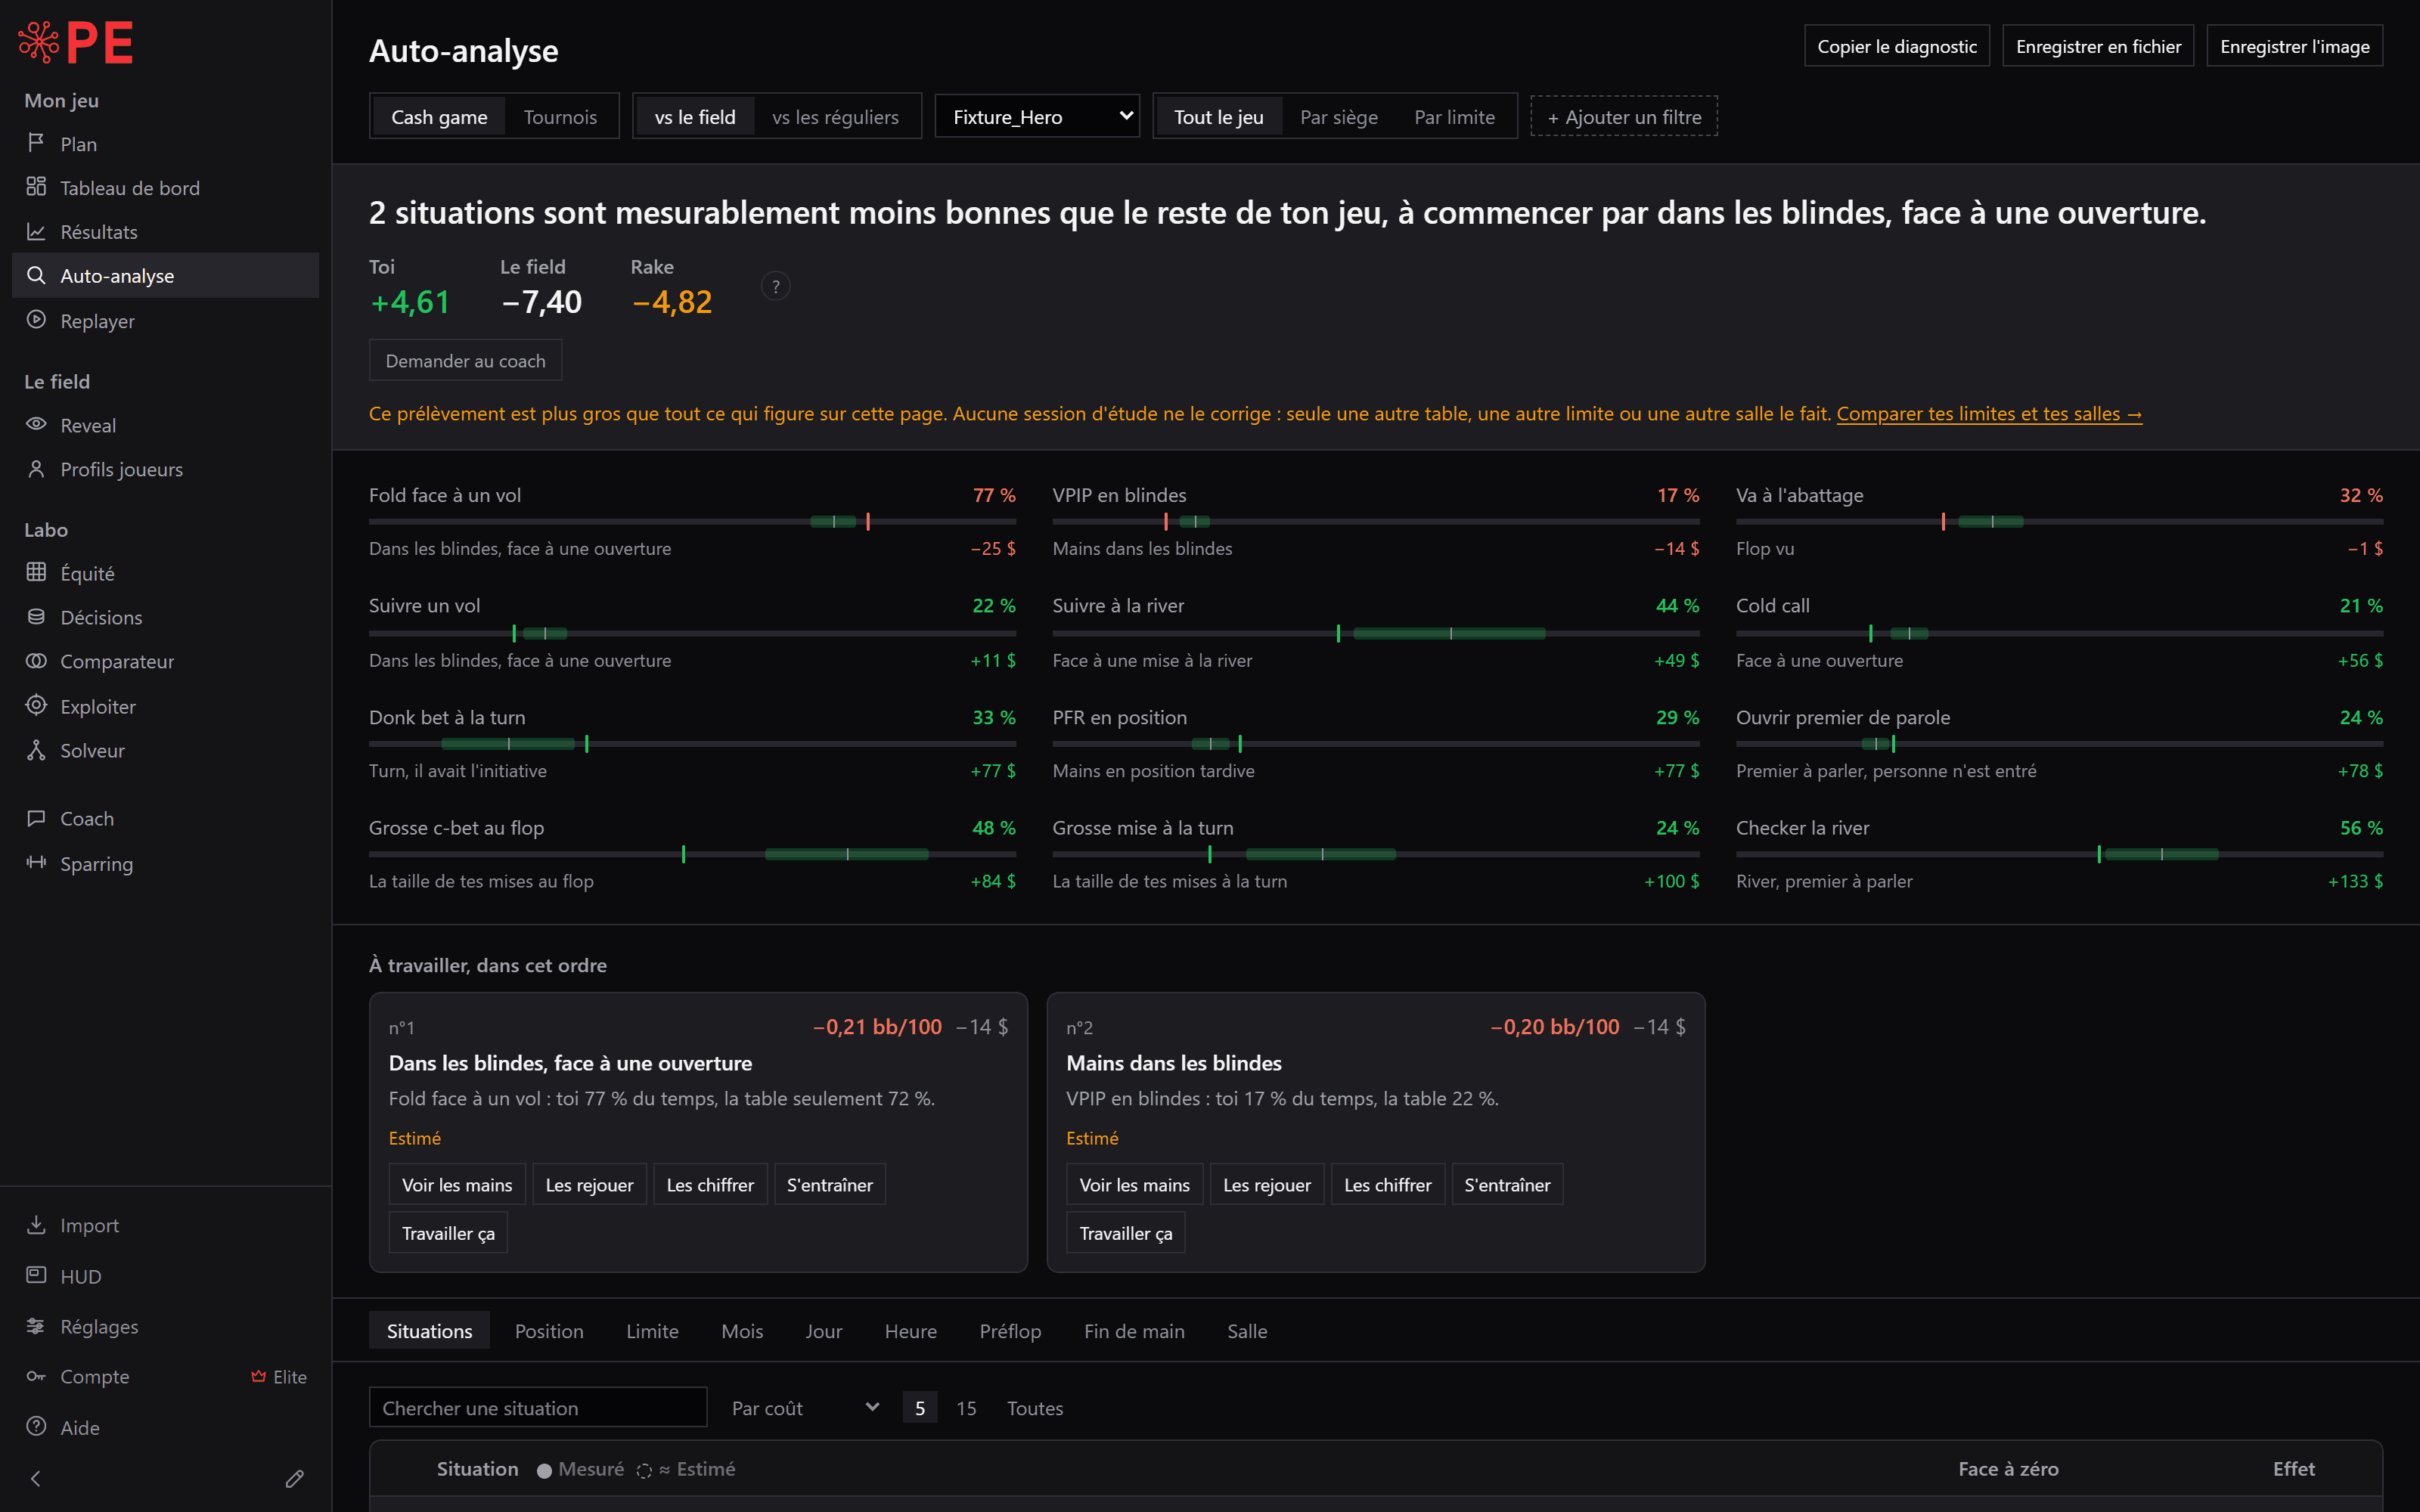
Task: Click the pencil edit icon in sidebar
Action: click(x=294, y=1478)
